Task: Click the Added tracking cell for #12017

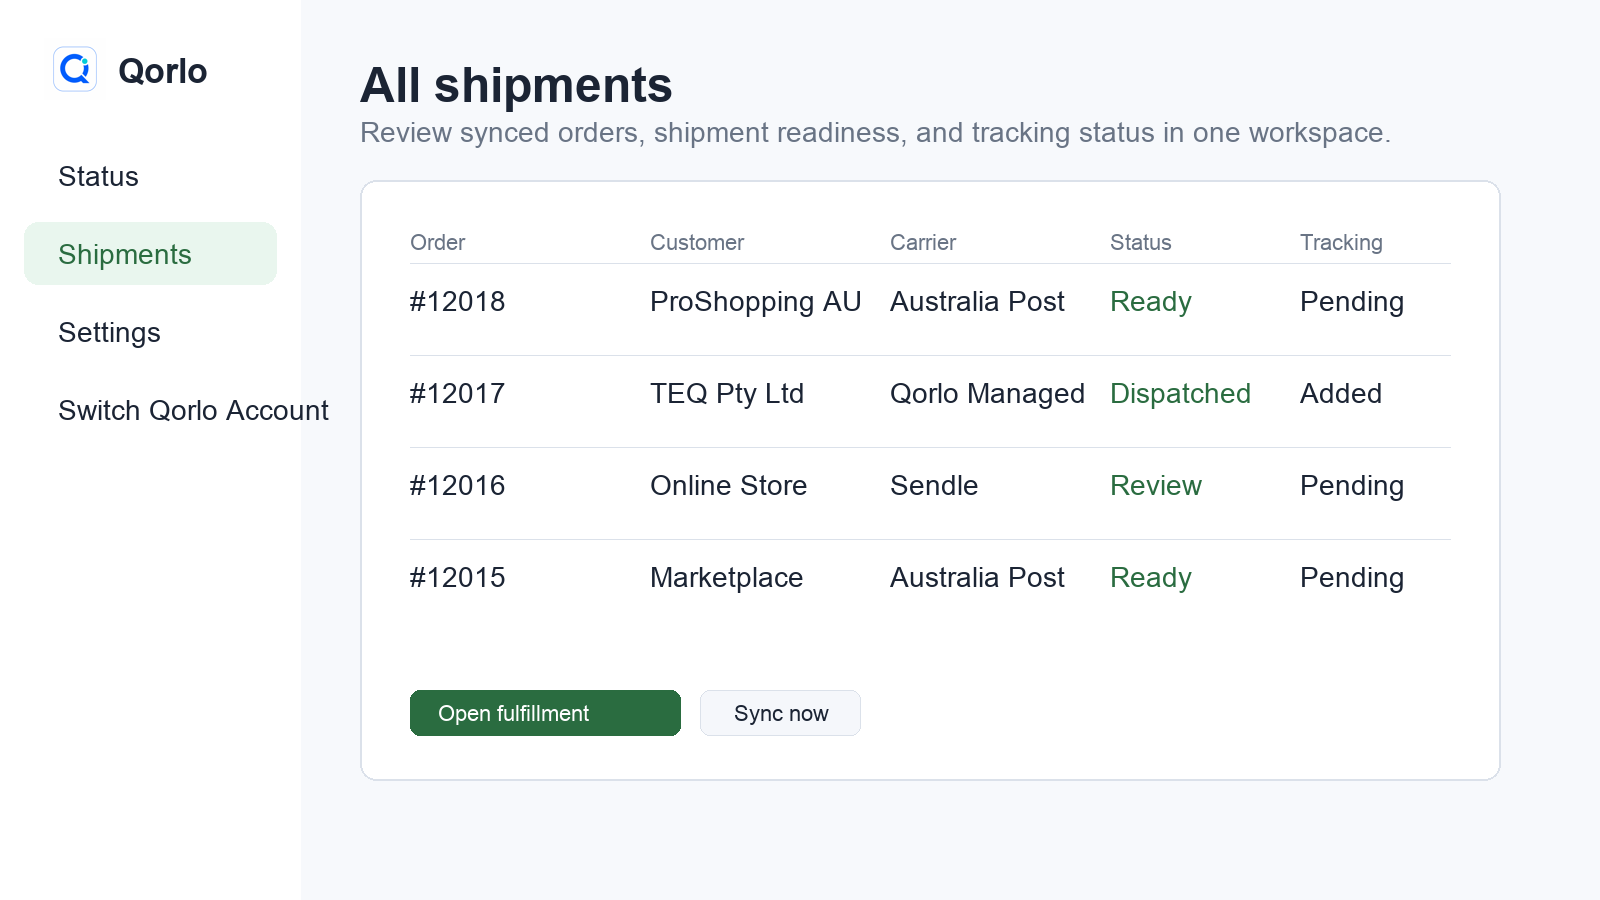Action: click(x=1341, y=394)
